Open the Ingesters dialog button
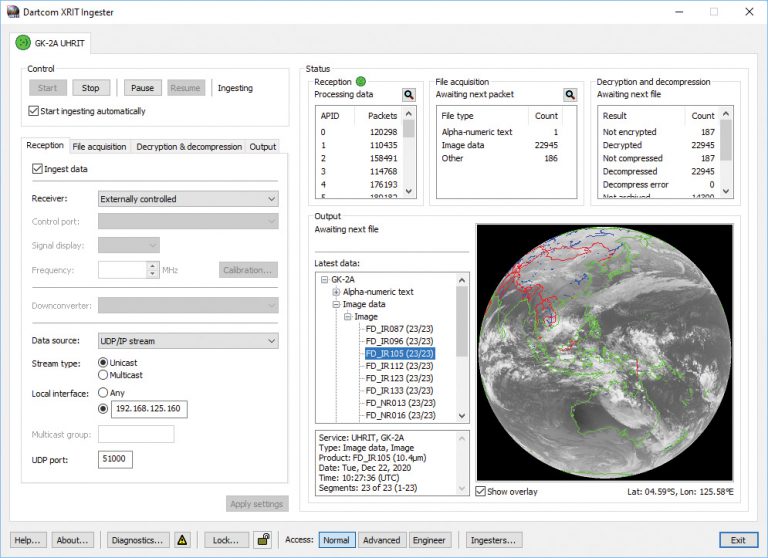 [492, 540]
